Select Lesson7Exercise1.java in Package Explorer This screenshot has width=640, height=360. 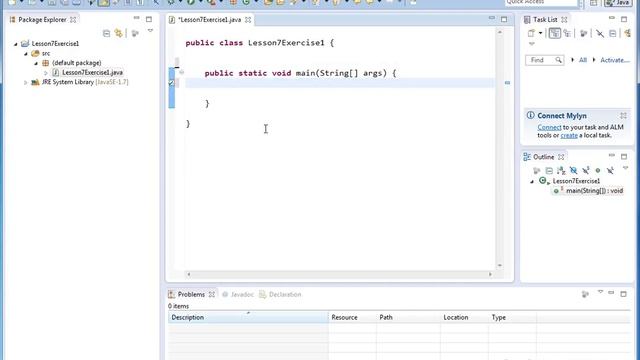coord(92,73)
